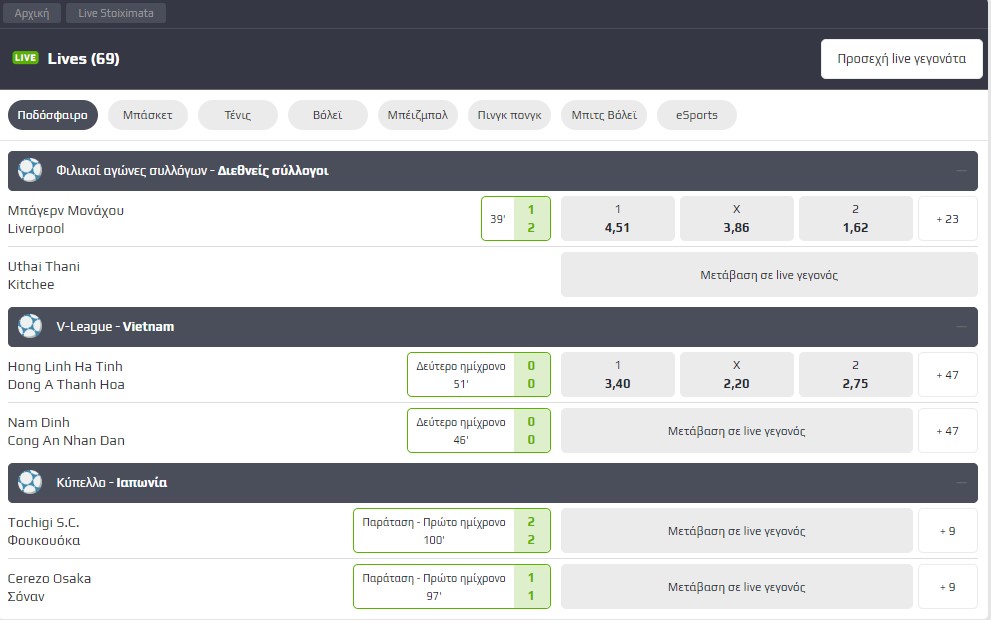
Task: Select the Ποδόσφαιρο sport tab
Action: [x=52, y=115]
